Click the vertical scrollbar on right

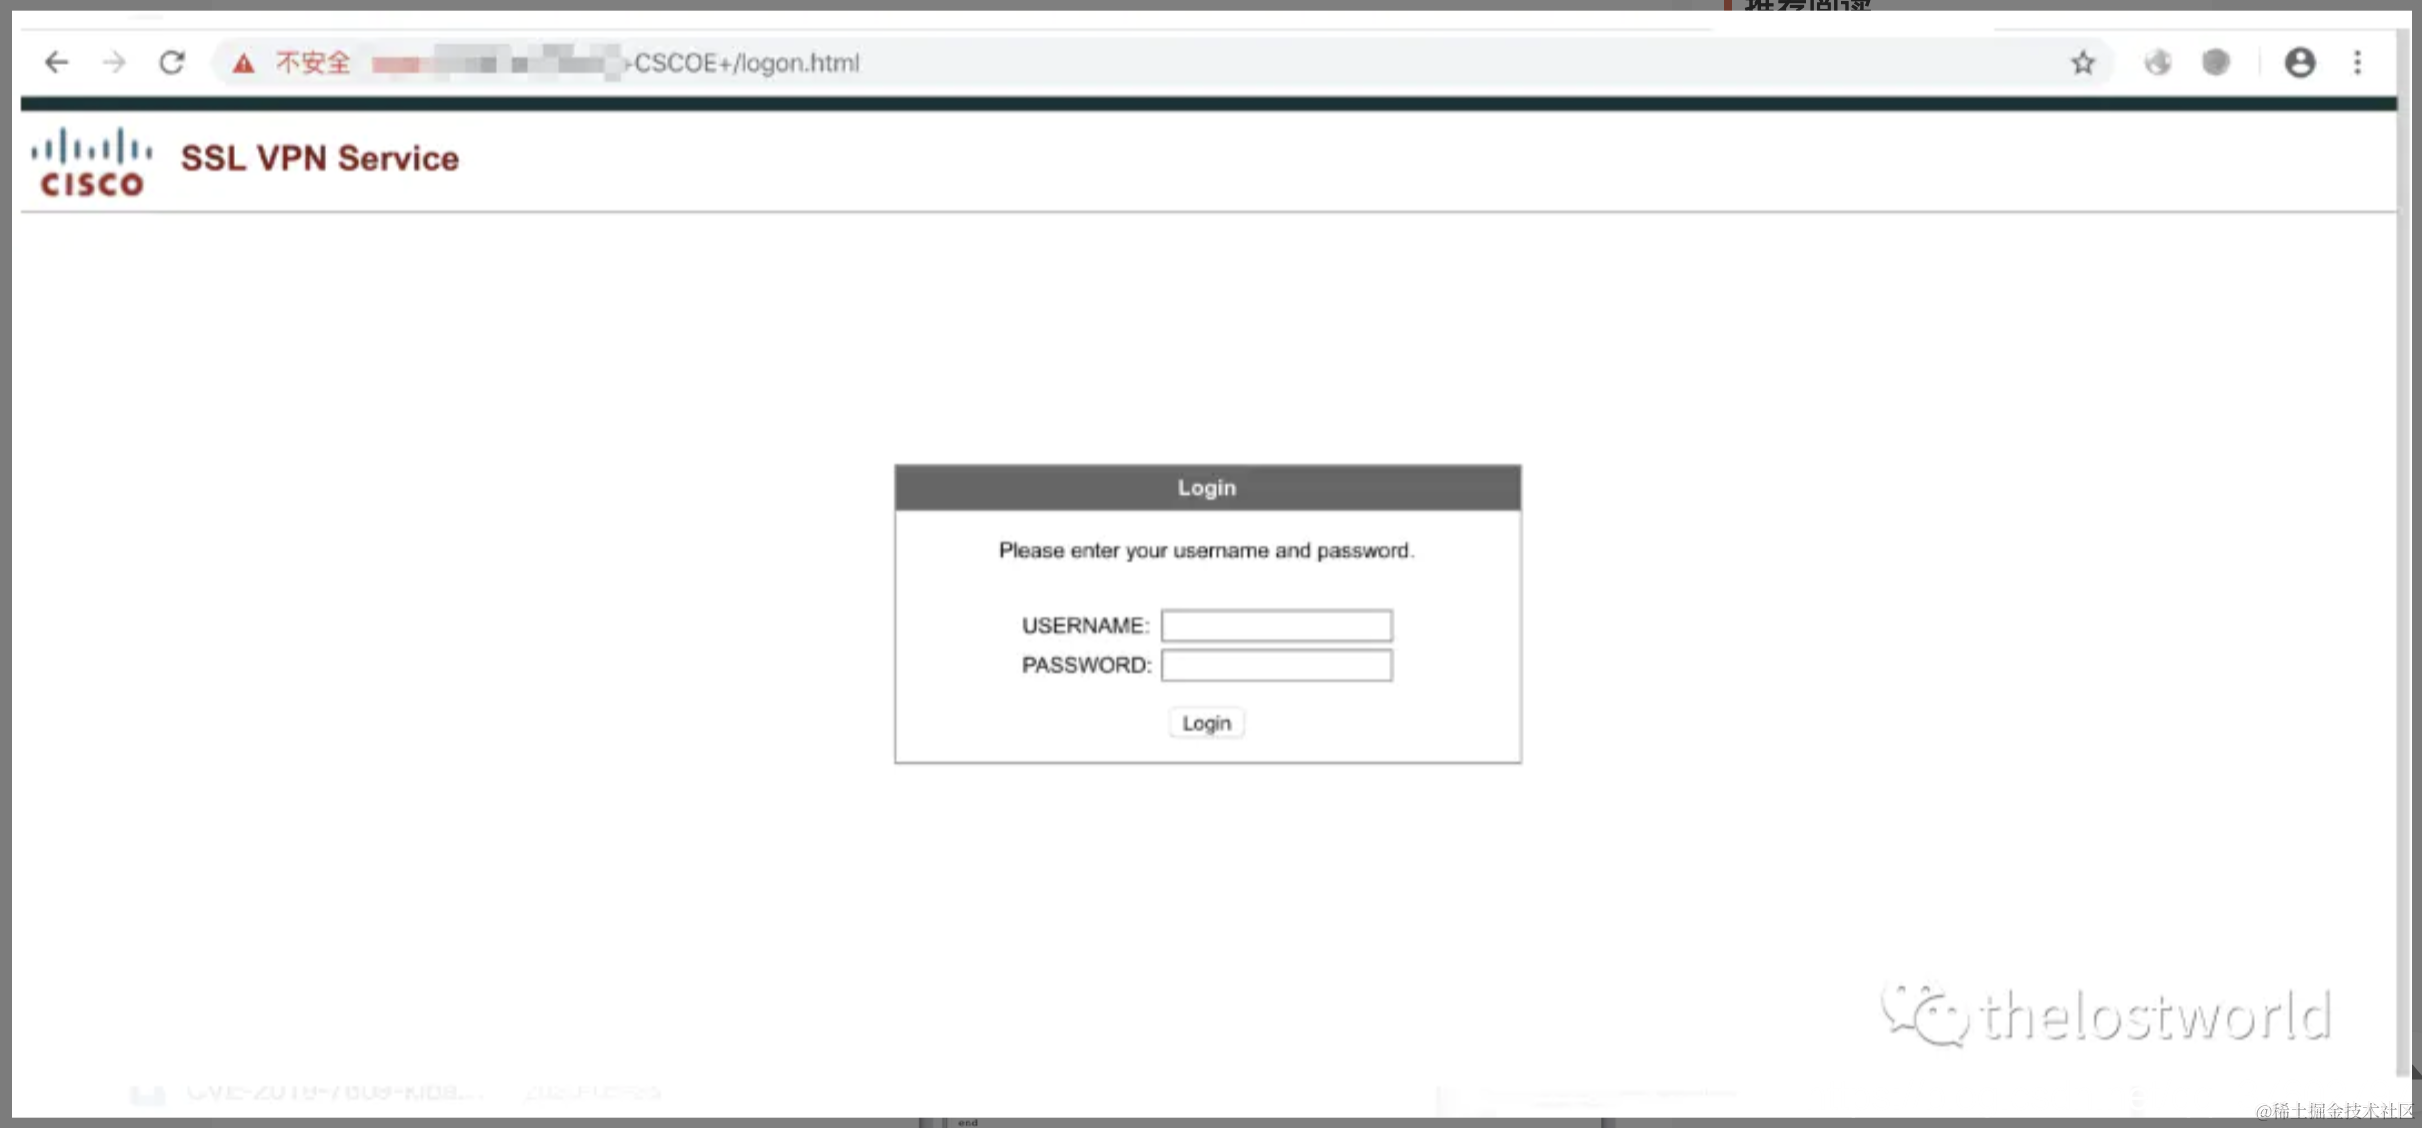tap(2405, 600)
